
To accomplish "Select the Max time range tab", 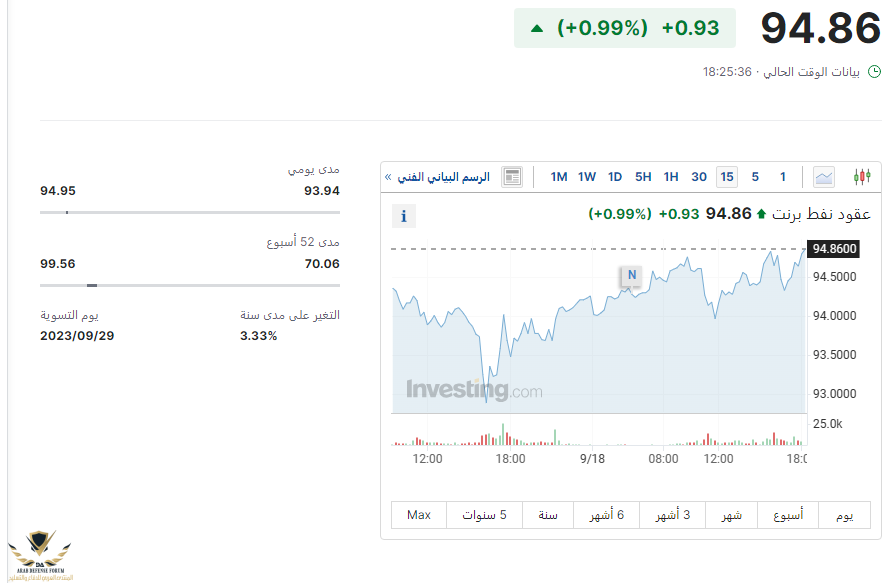I will point(419,515).
